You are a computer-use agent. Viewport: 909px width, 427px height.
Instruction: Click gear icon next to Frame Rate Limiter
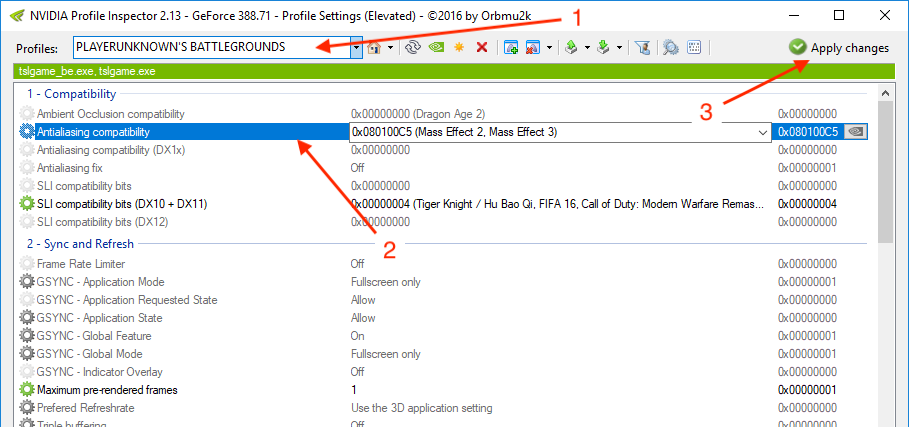coord(27,264)
